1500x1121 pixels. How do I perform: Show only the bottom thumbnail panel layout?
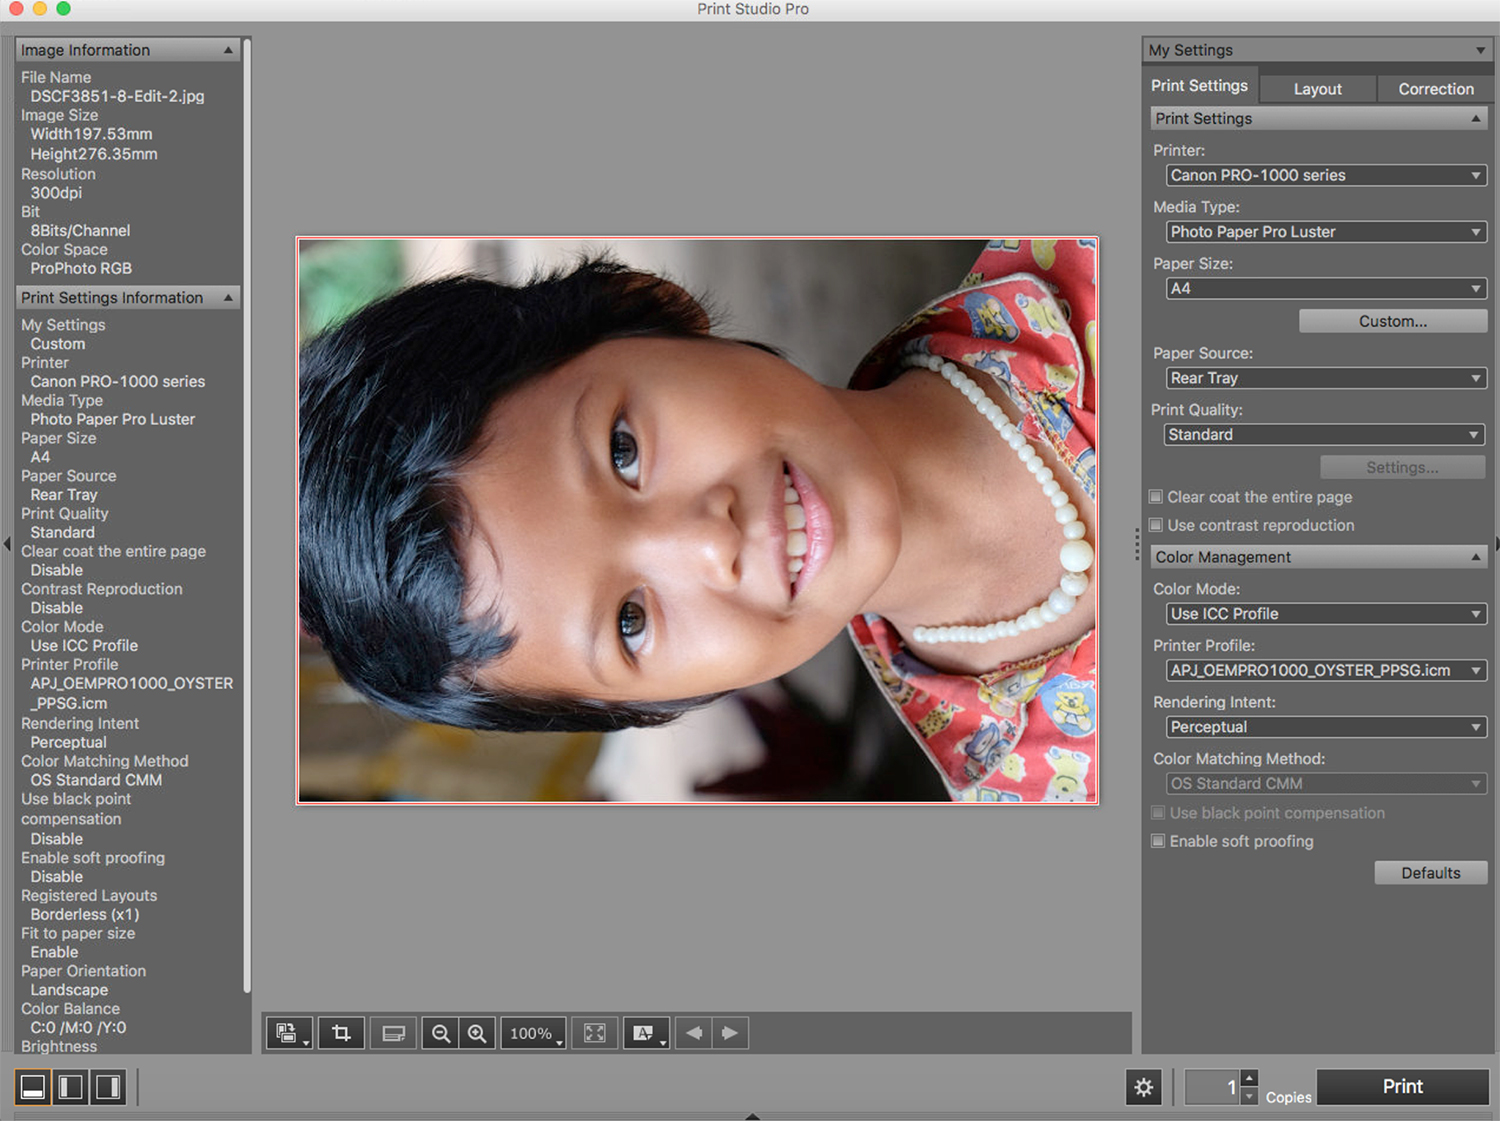[33, 1087]
